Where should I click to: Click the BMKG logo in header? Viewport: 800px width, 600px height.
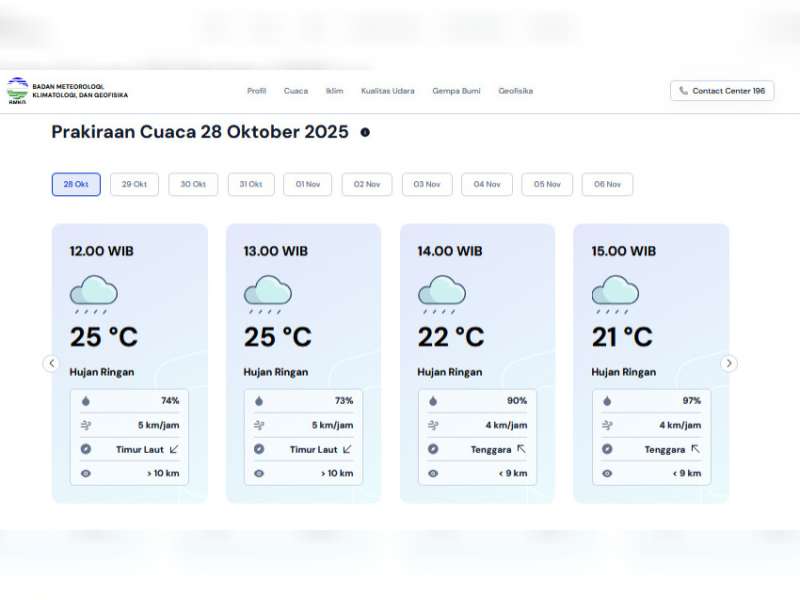coord(17,90)
